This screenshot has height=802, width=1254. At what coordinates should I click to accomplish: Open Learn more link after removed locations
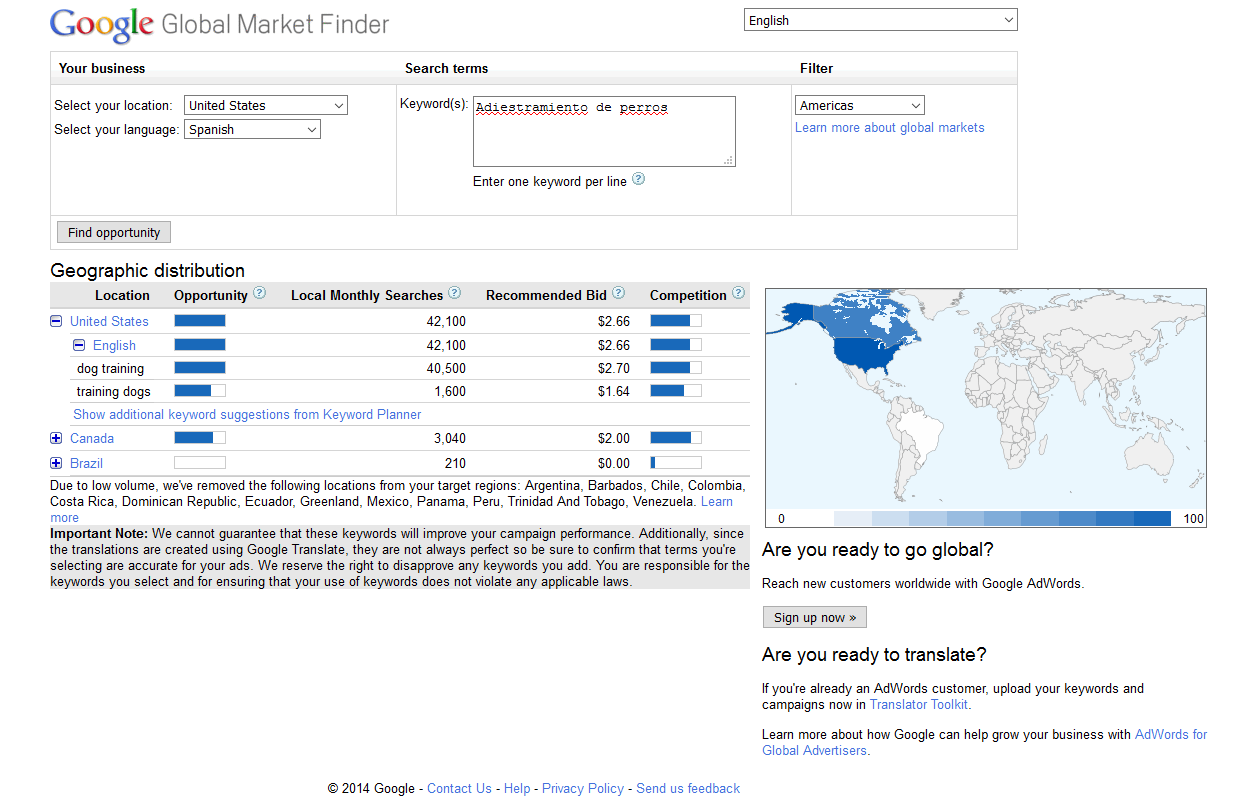click(717, 501)
